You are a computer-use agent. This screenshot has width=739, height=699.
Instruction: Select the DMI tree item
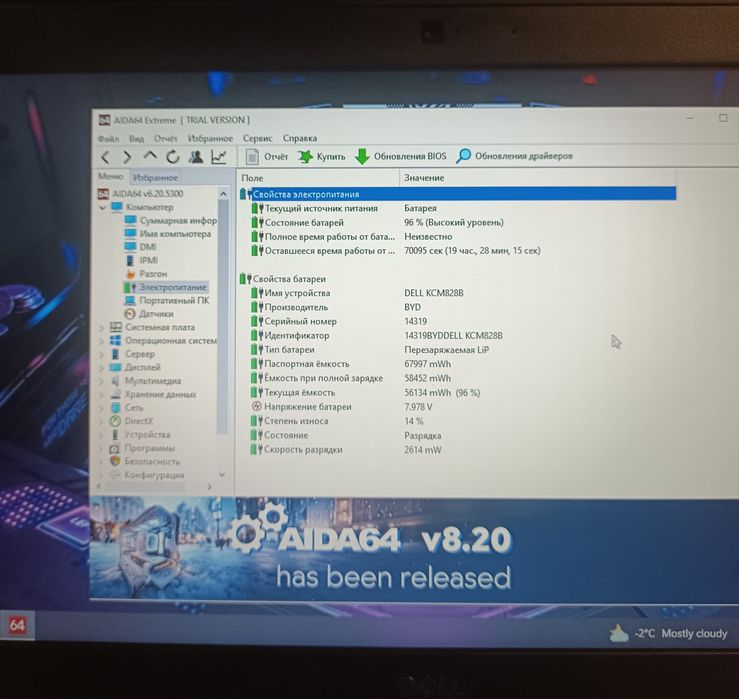tap(140, 247)
